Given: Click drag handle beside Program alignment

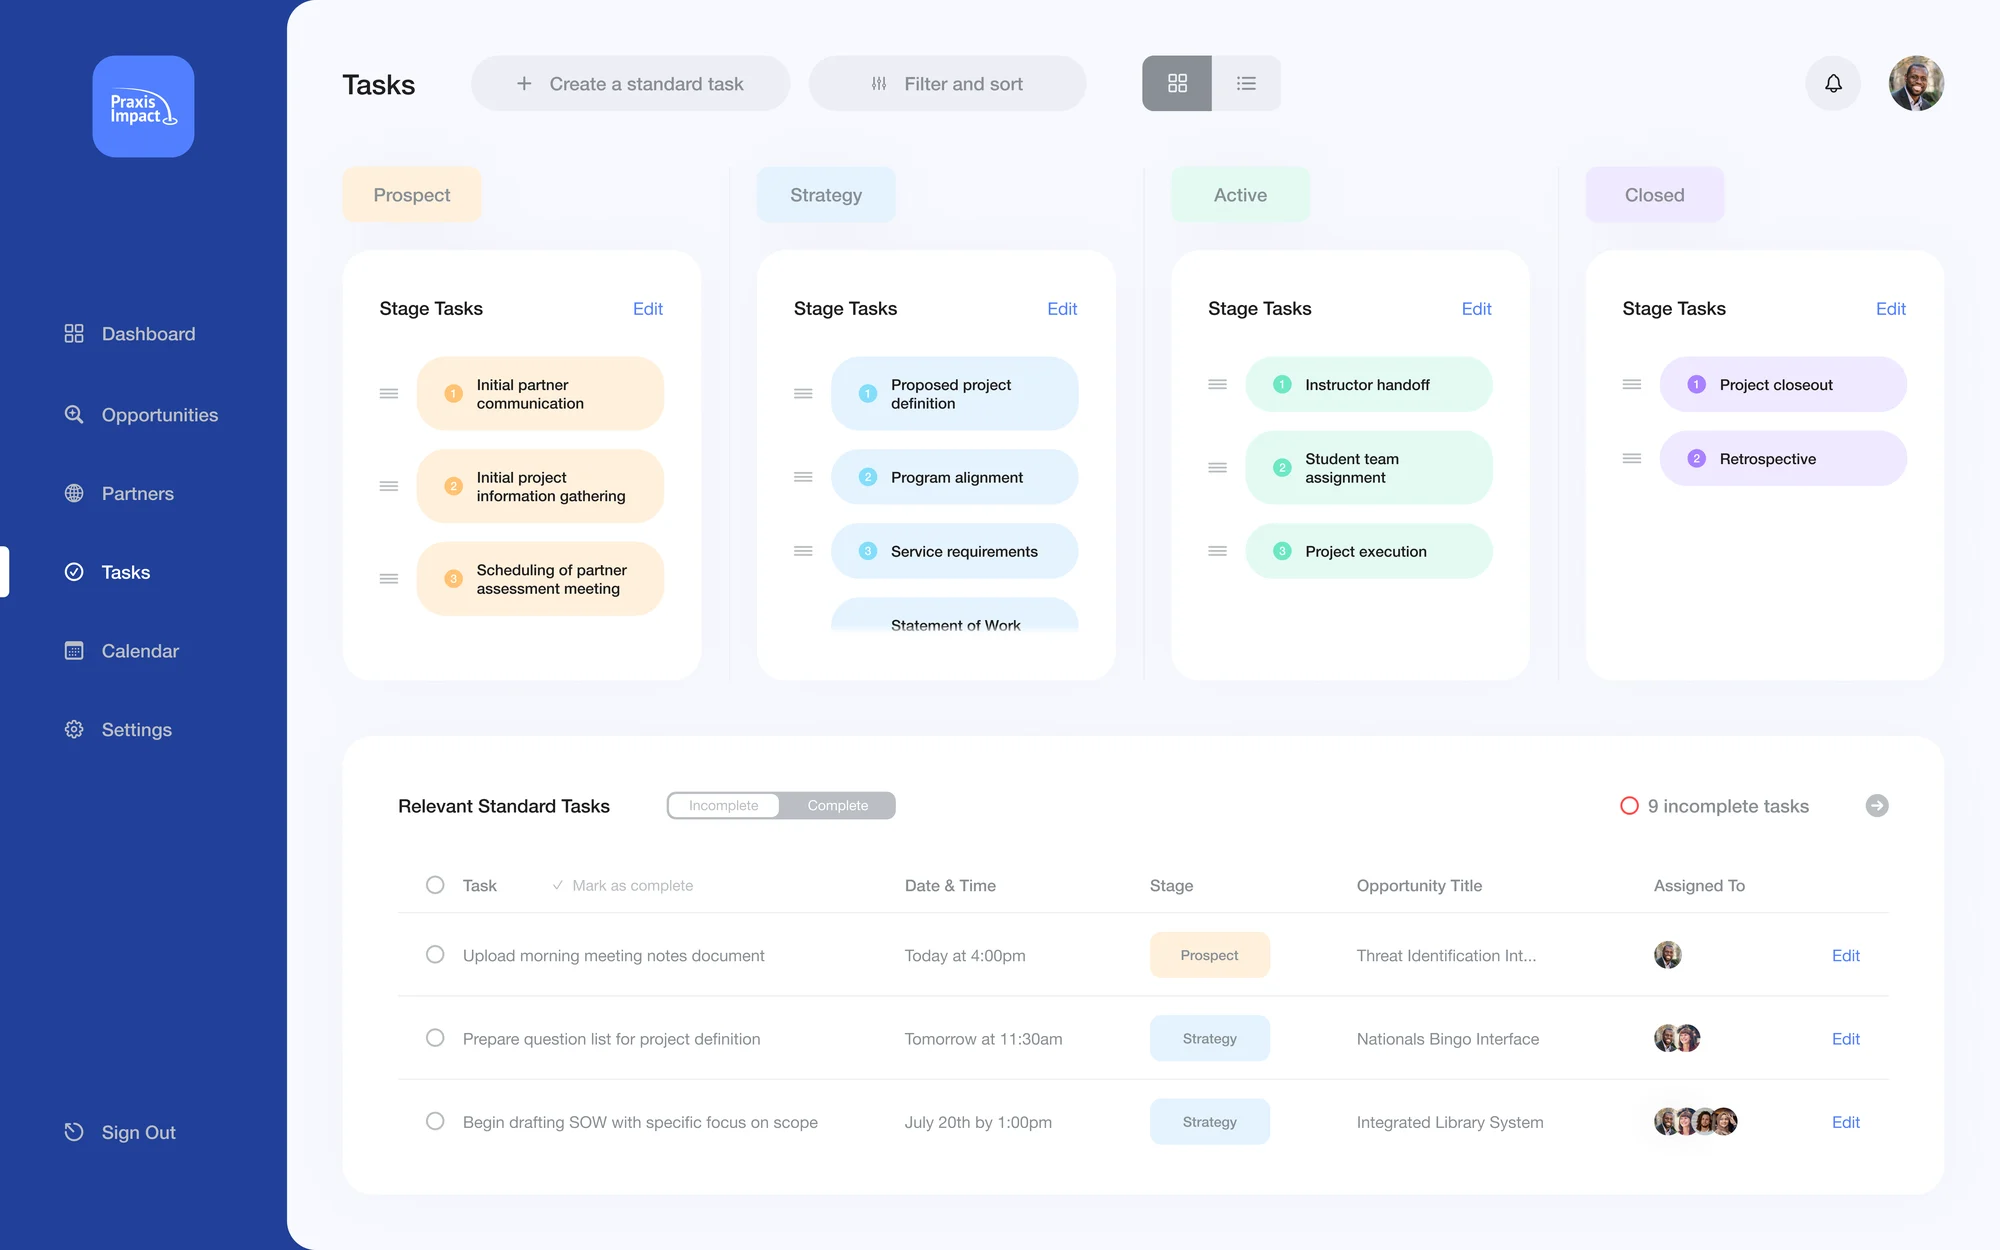Looking at the screenshot, I should tap(803, 477).
